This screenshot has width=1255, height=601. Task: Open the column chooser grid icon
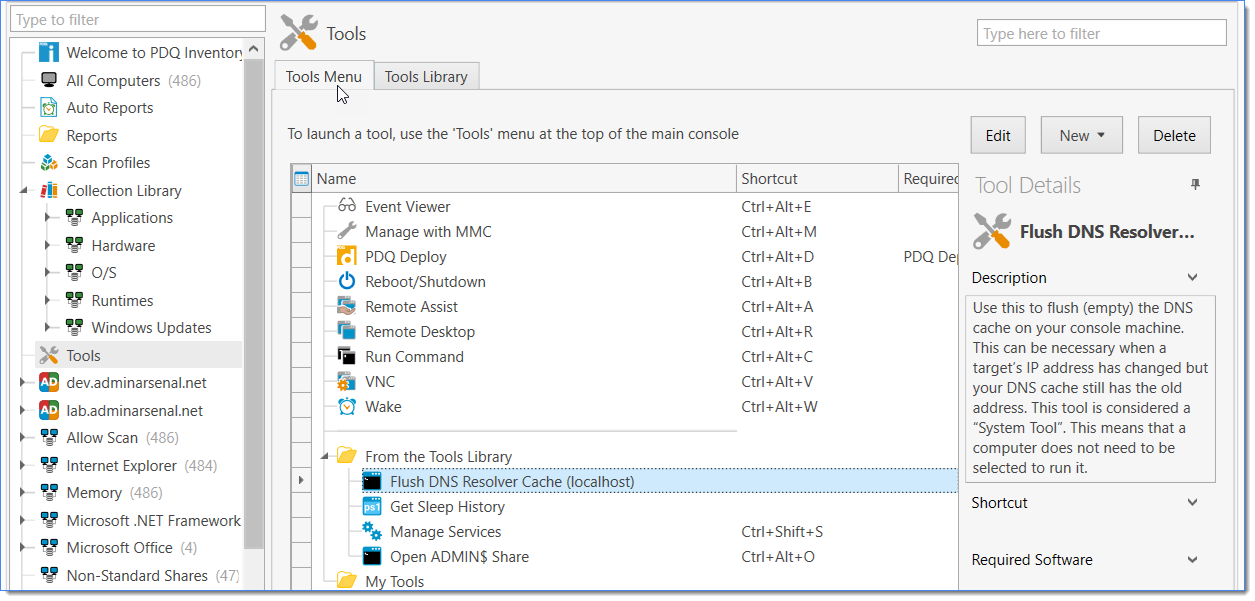(301, 179)
